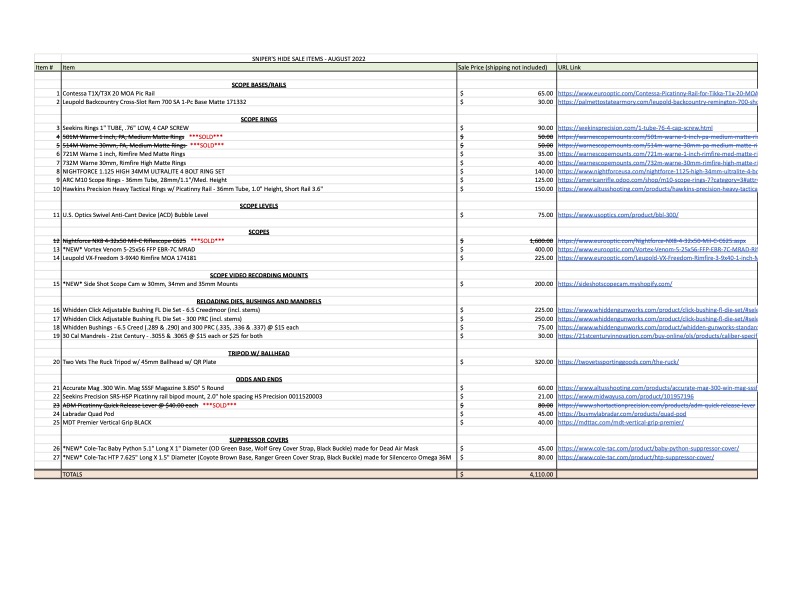Open the struck-through shortactionprecision.com link
The image size is (792, 612).
click(x=656, y=405)
